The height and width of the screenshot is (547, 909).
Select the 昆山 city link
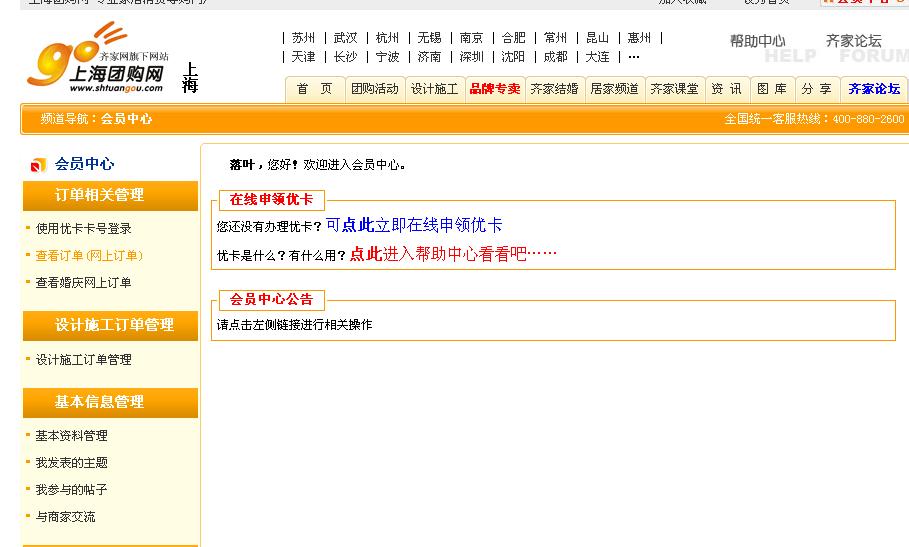point(598,38)
